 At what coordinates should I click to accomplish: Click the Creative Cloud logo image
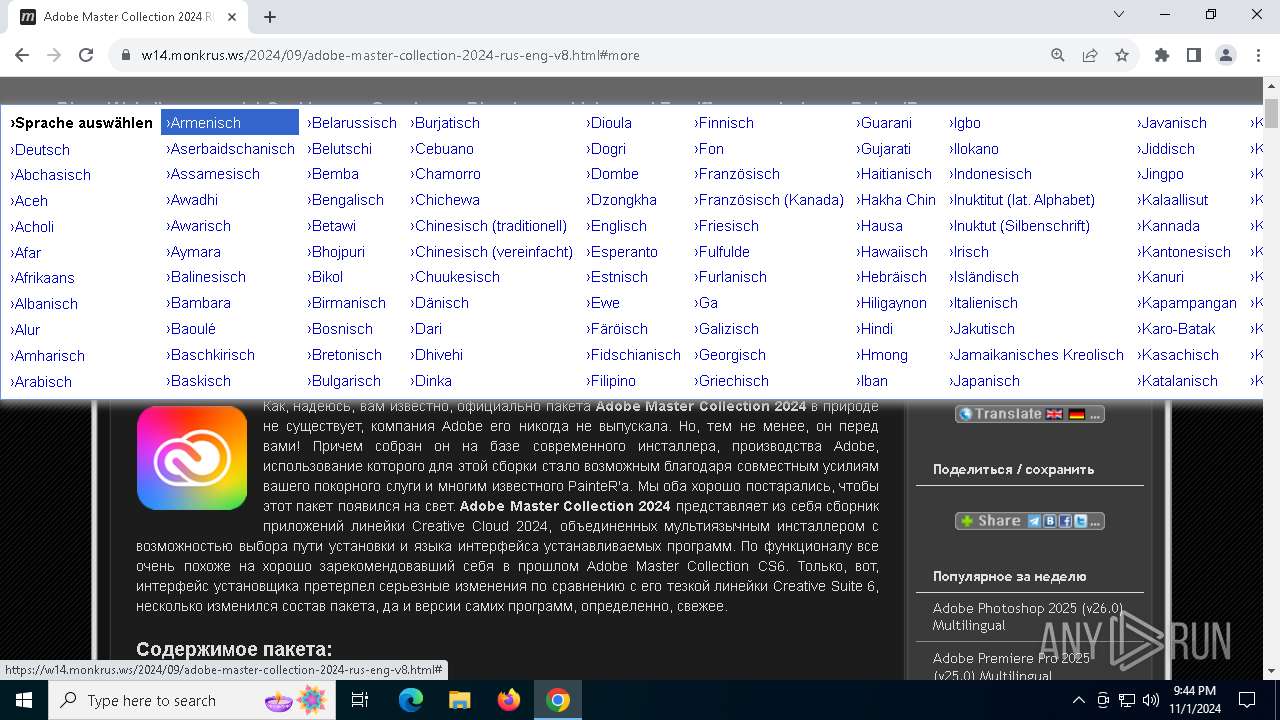192,457
